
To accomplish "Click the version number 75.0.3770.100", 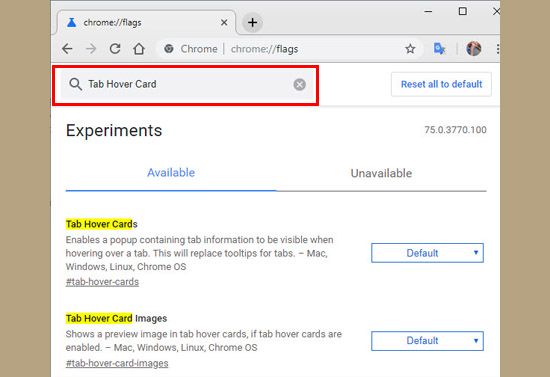I will pos(455,130).
